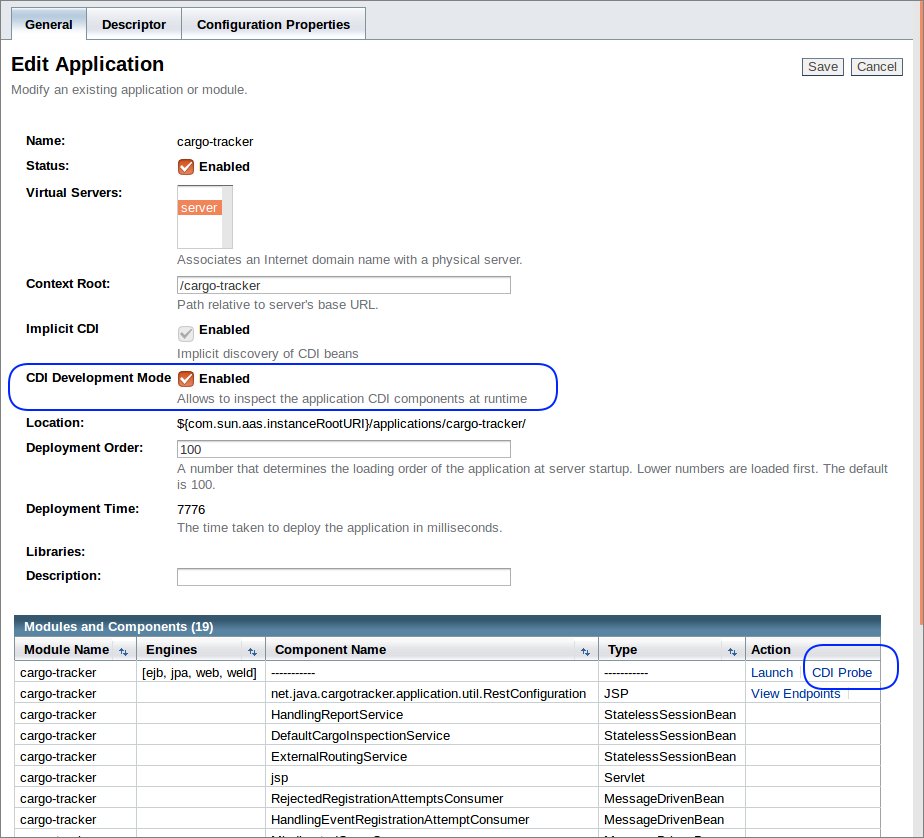Click the '[ejb, jpa, web, weld]' engines cell
Image resolution: width=924 pixels, height=838 pixels.
pyautogui.click(x=199, y=672)
